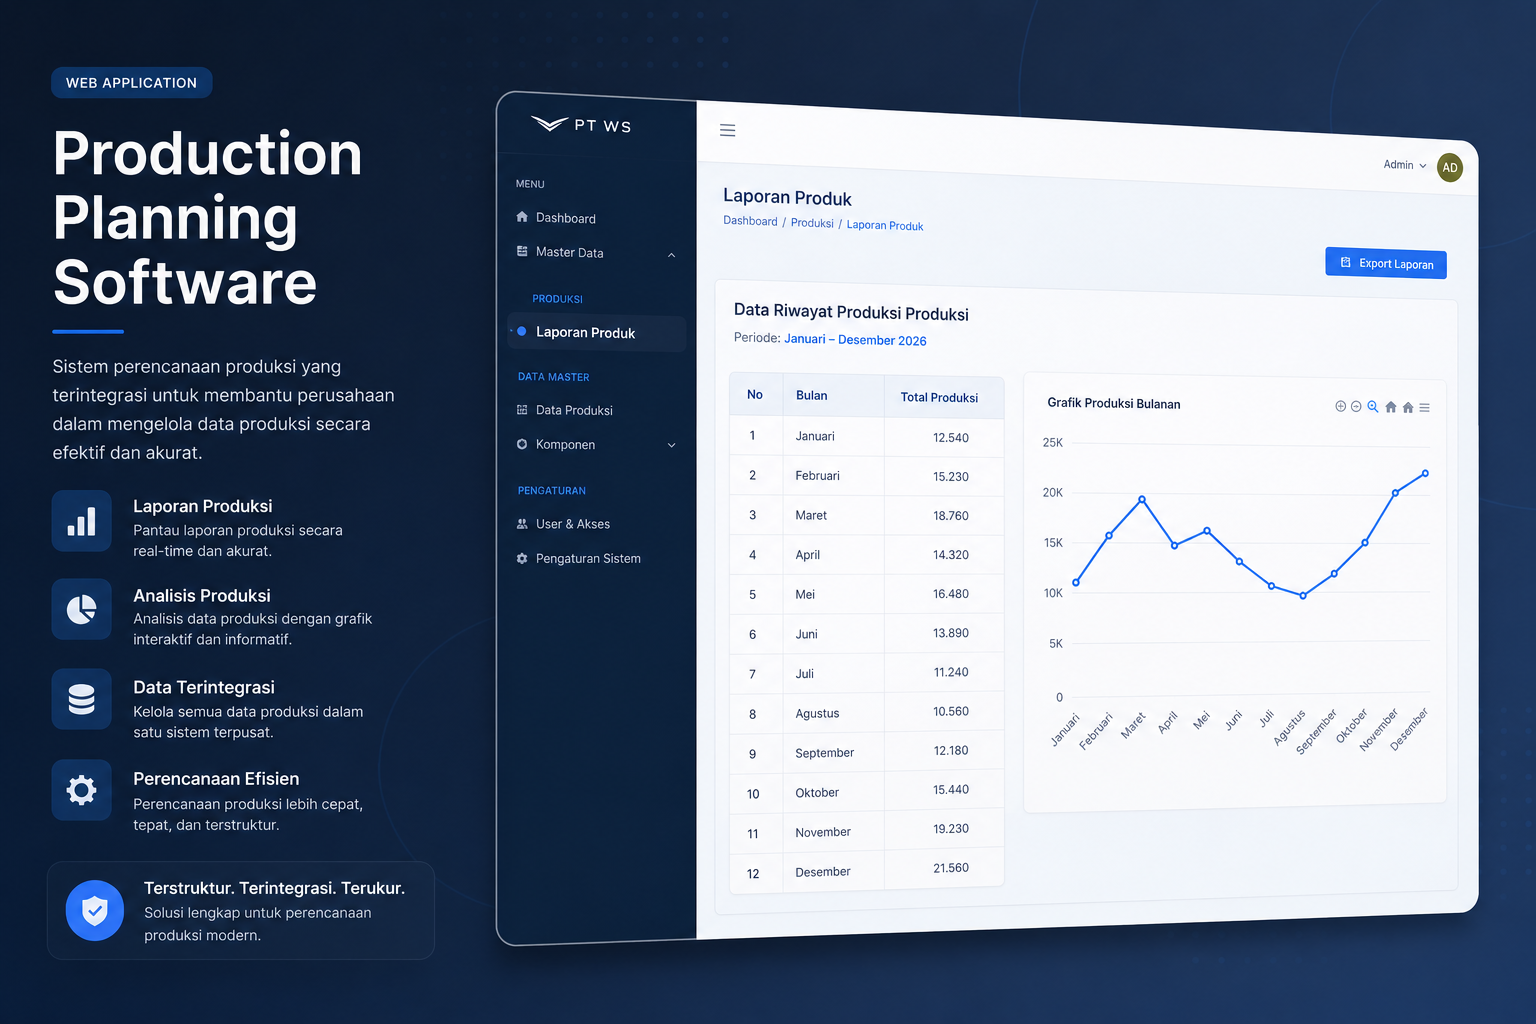Viewport: 1536px width, 1024px height.
Task: Select Laporan Produk in the sidebar
Action: [x=597, y=333]
